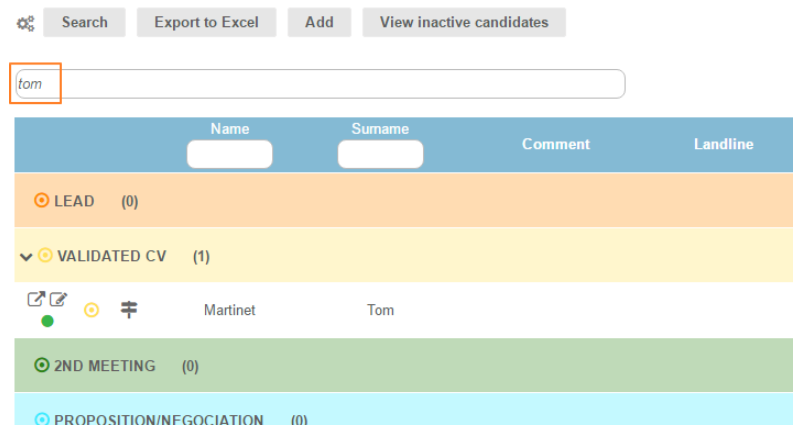Expand the LEAD group row
The width and height of the screenshot is (801, 438).
tap(74, 201)
